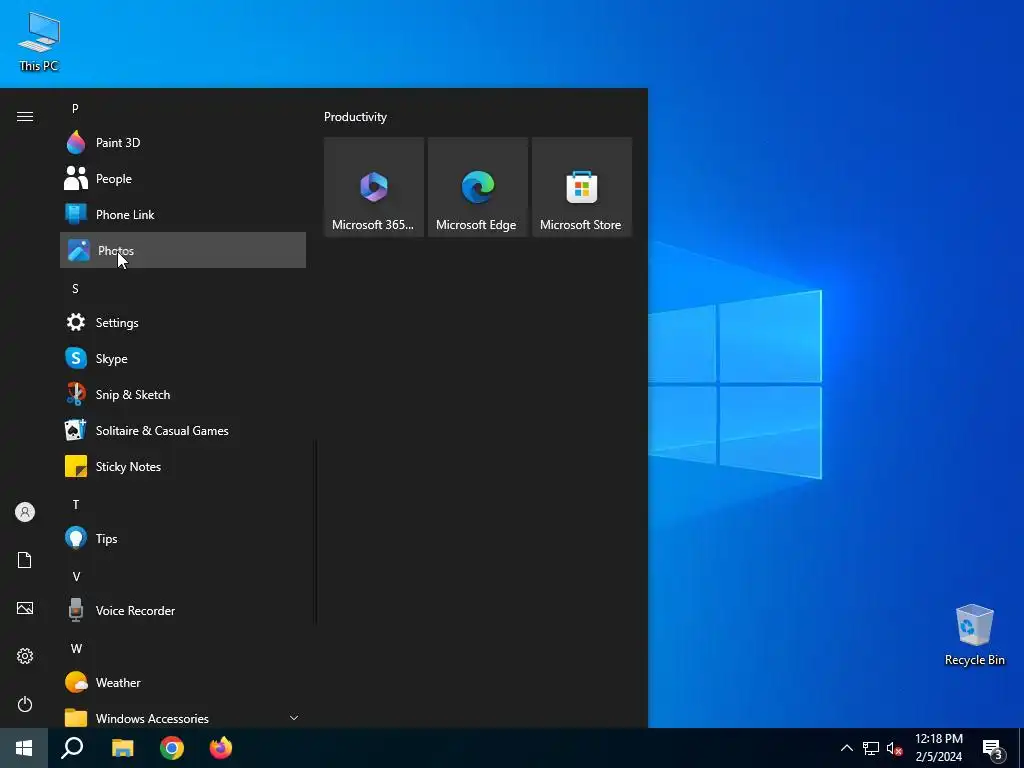
Task: Open Settings gear in Start sidebar
Action: 25,656
